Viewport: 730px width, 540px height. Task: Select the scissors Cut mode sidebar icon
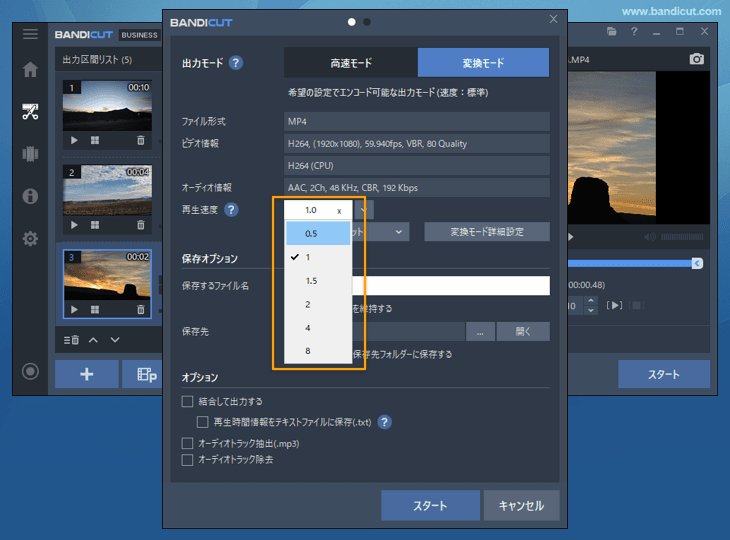(30, 111)
